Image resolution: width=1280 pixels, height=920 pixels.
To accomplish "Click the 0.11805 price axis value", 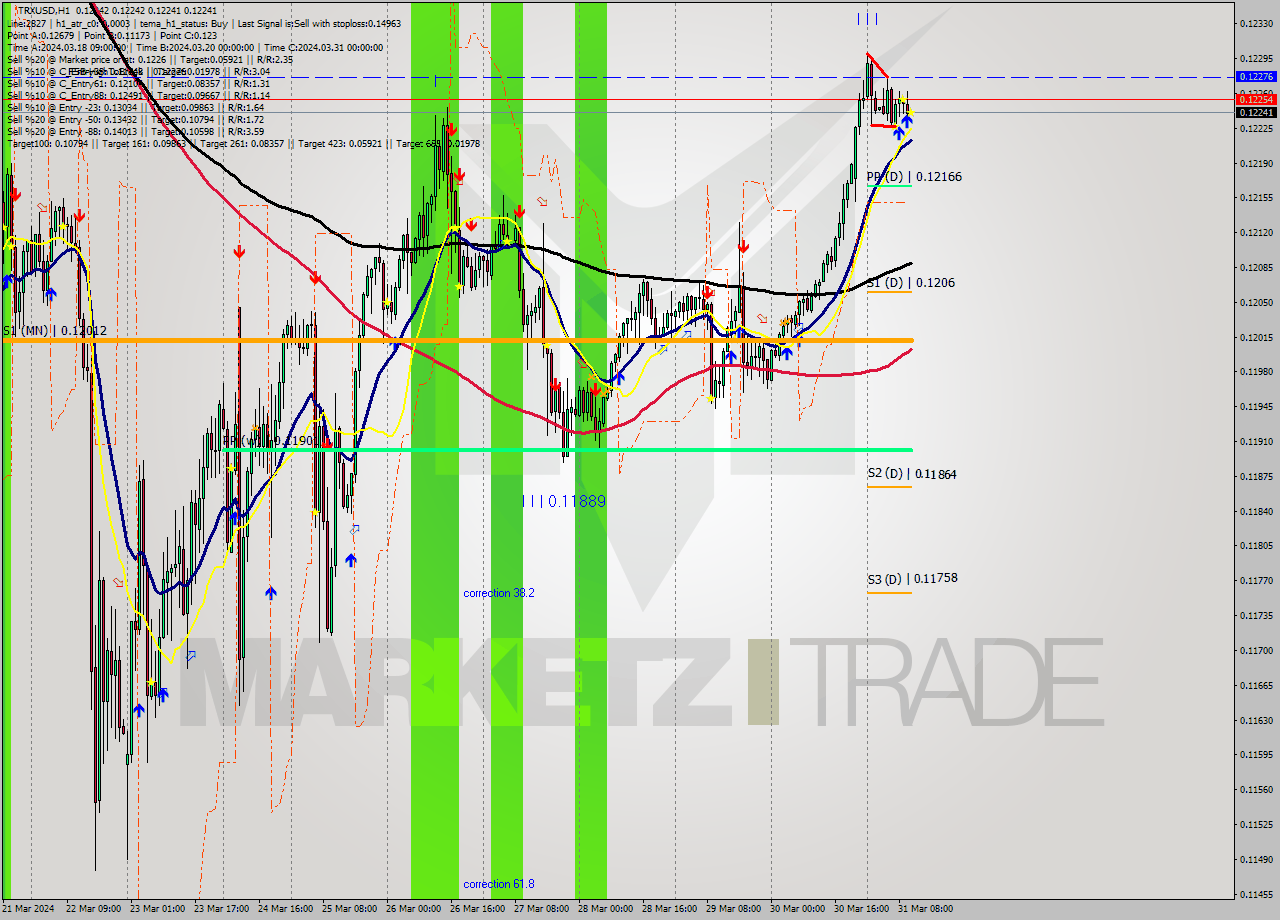I will pyautogui.click(x=1255, y=545).
